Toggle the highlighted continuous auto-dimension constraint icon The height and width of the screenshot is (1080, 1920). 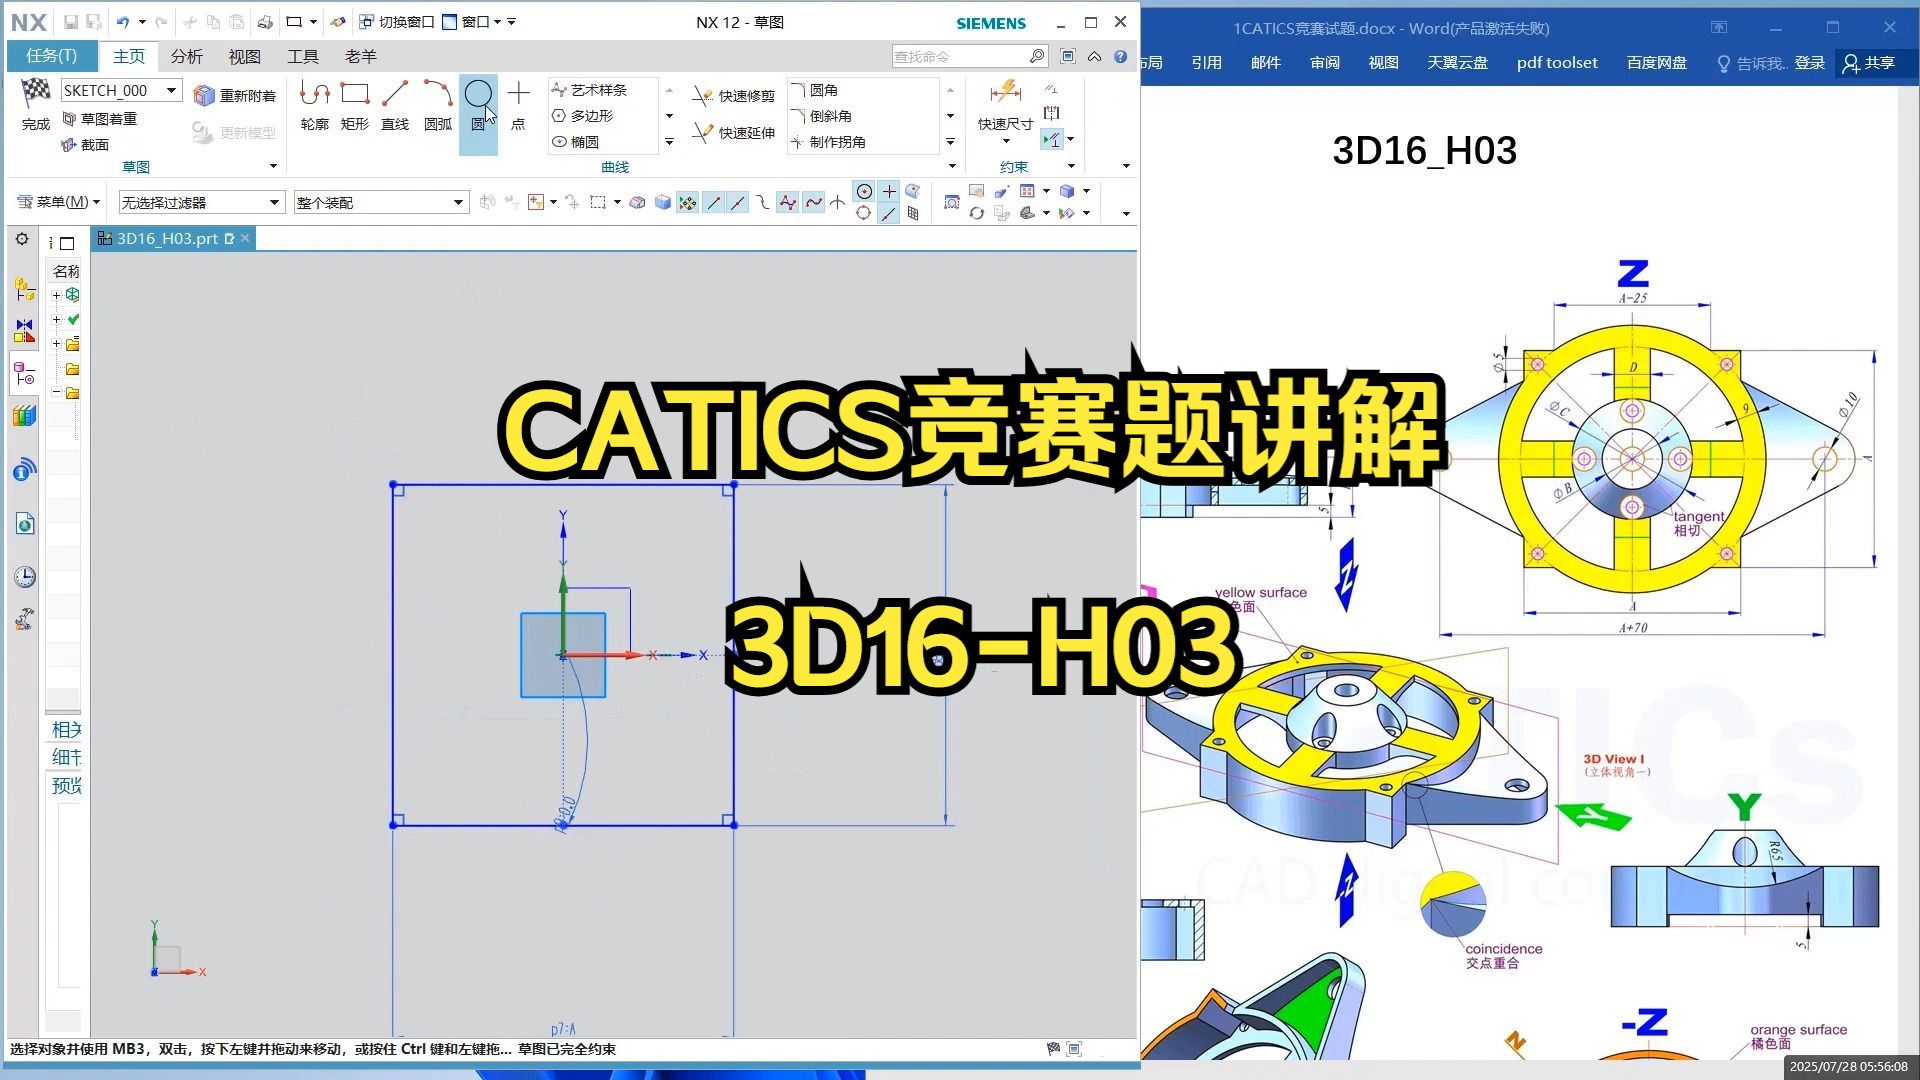1051,140
